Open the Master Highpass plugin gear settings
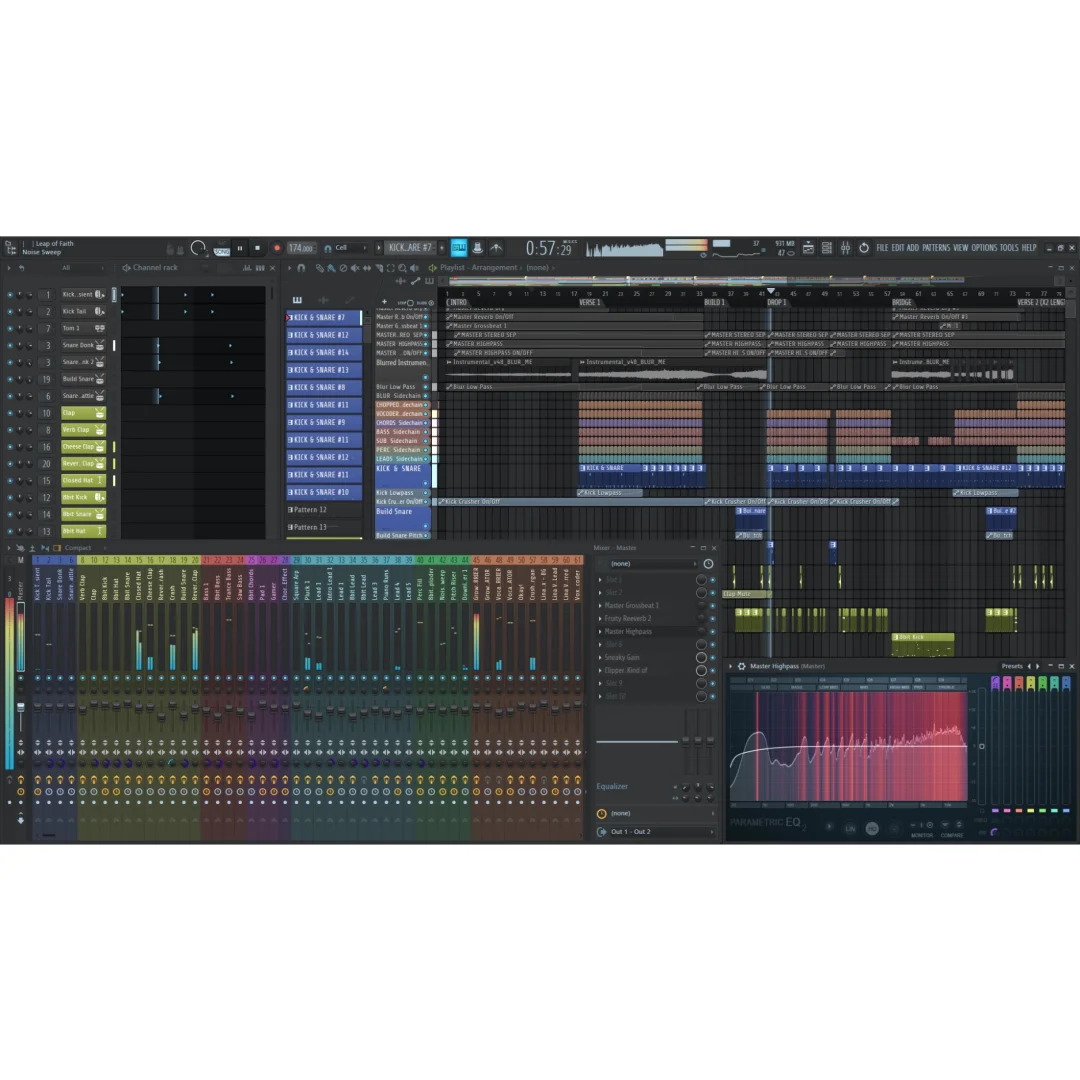 tap(741, 666)
